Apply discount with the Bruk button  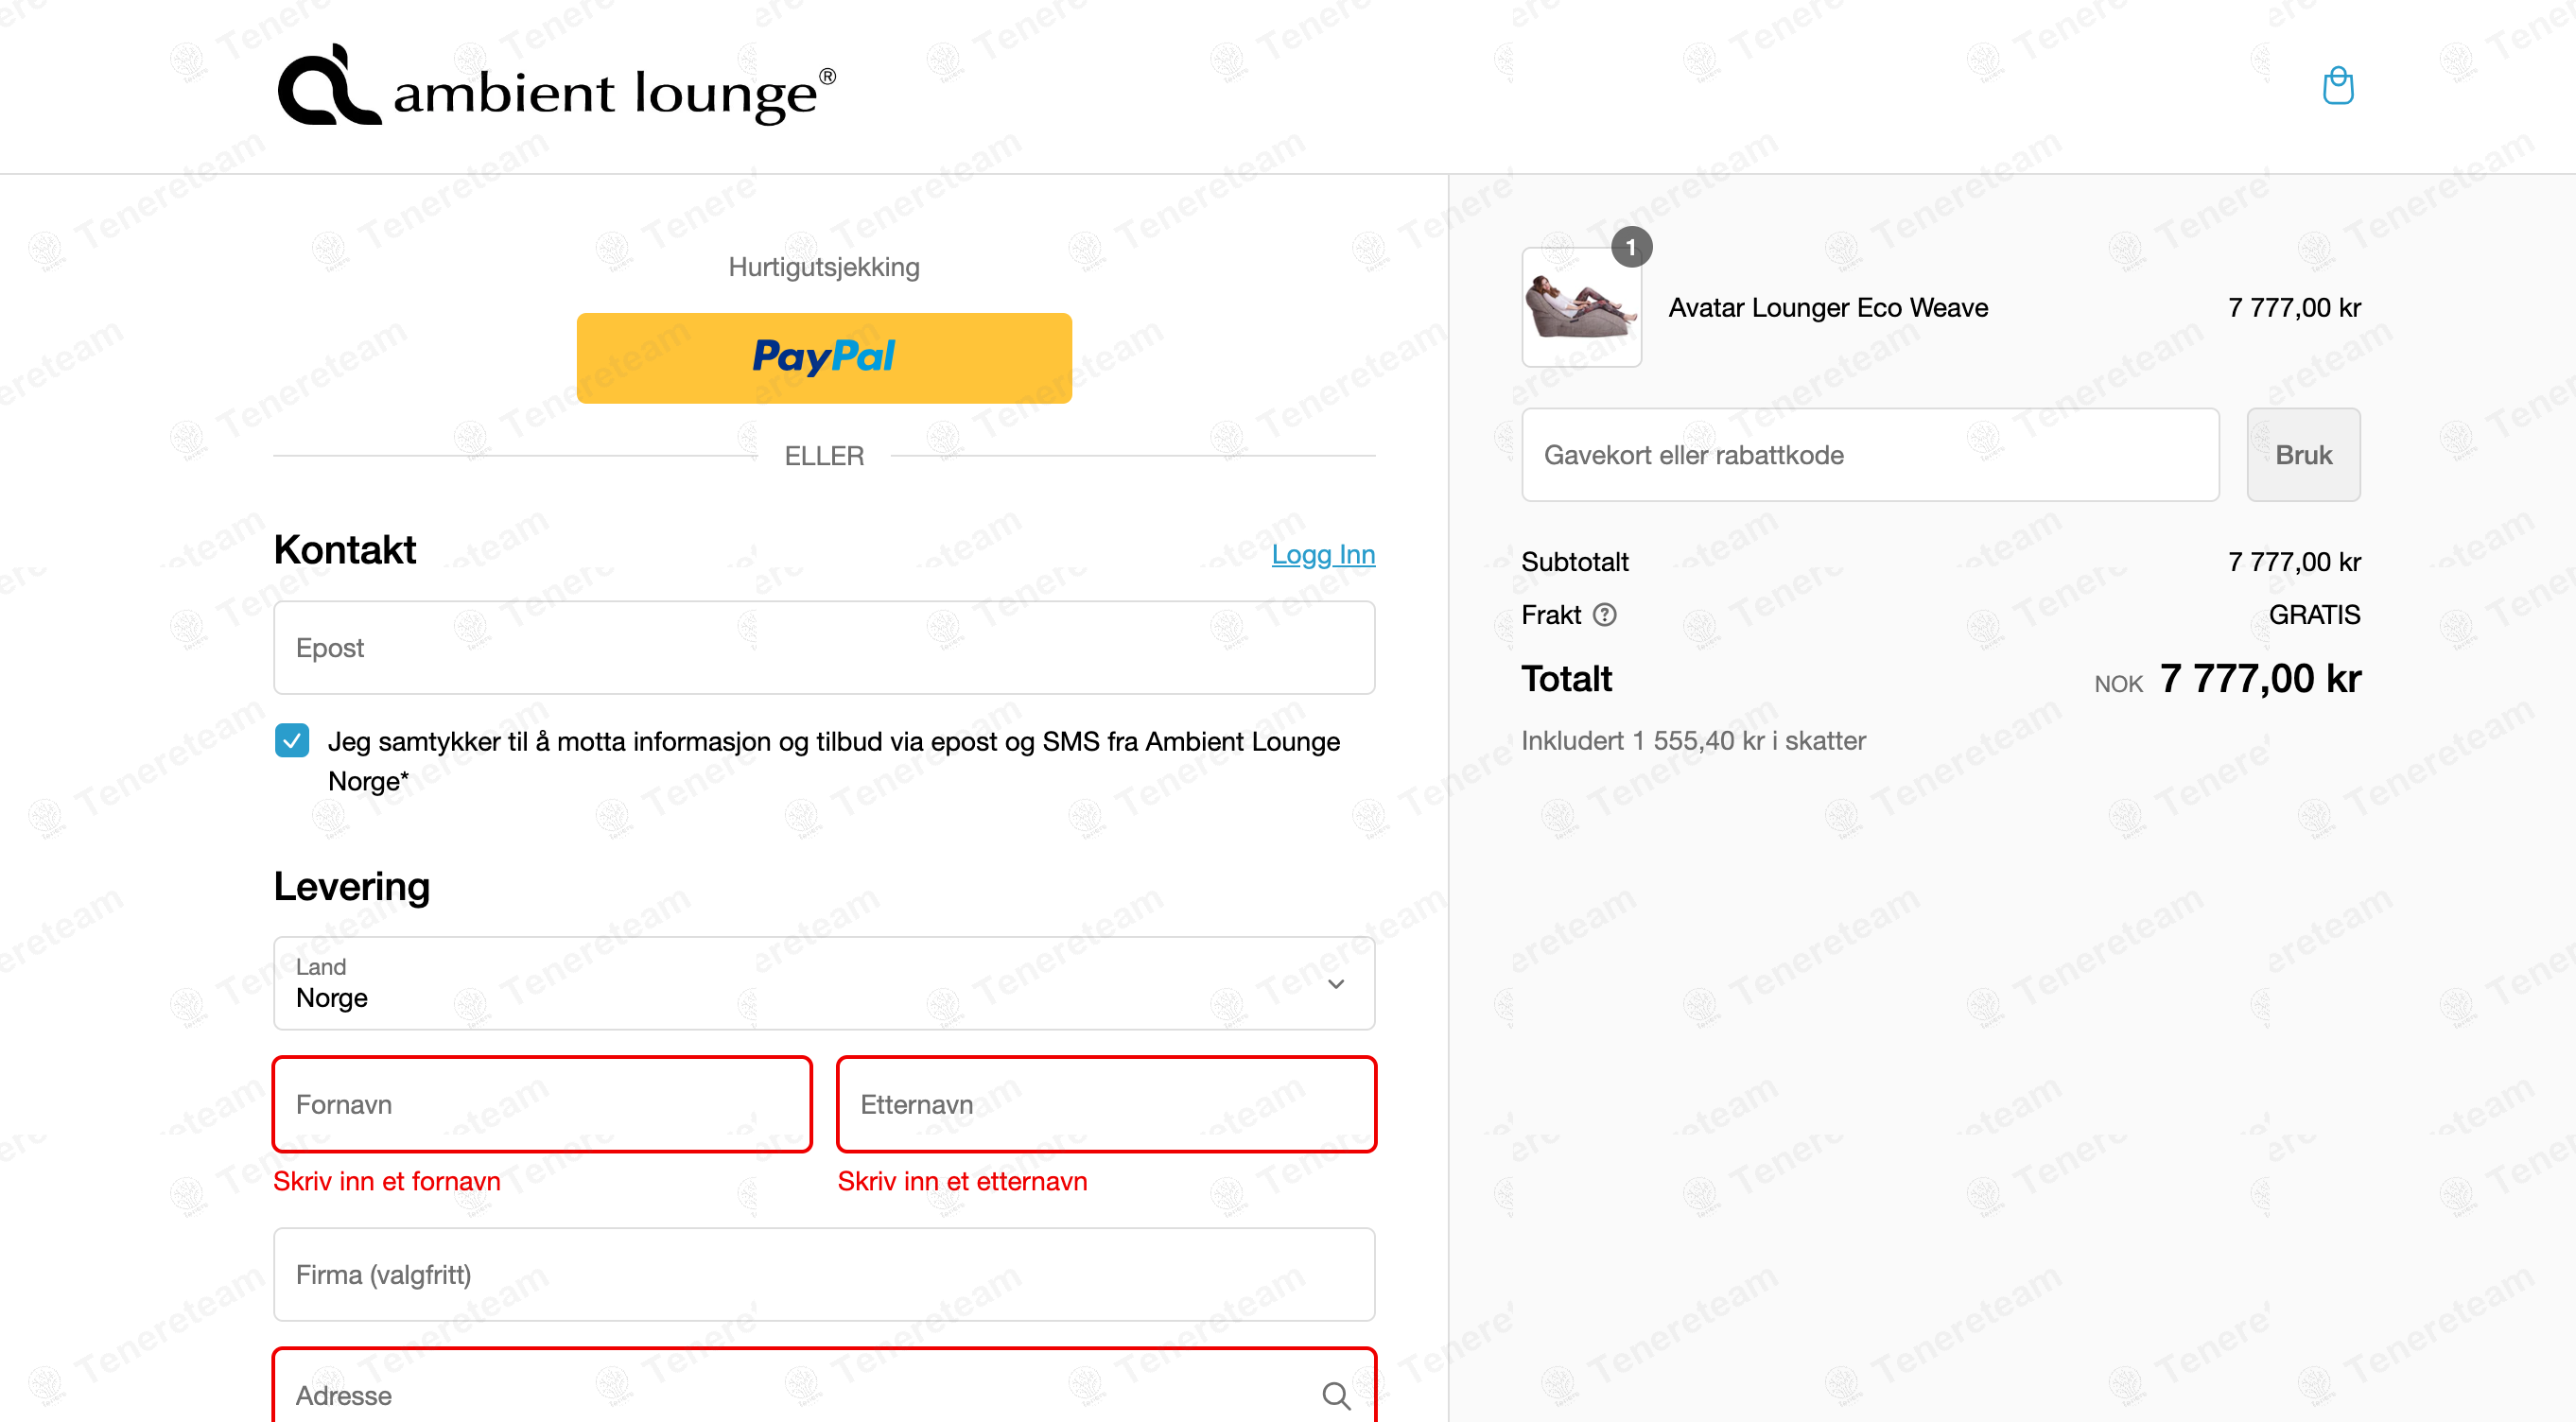click(2302, 455)
